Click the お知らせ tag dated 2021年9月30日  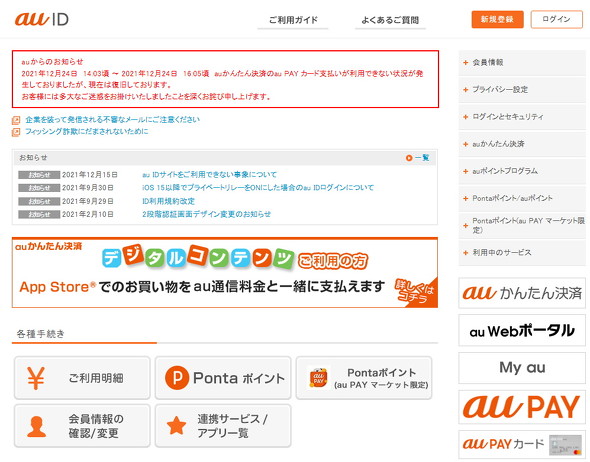coord(39,188)
